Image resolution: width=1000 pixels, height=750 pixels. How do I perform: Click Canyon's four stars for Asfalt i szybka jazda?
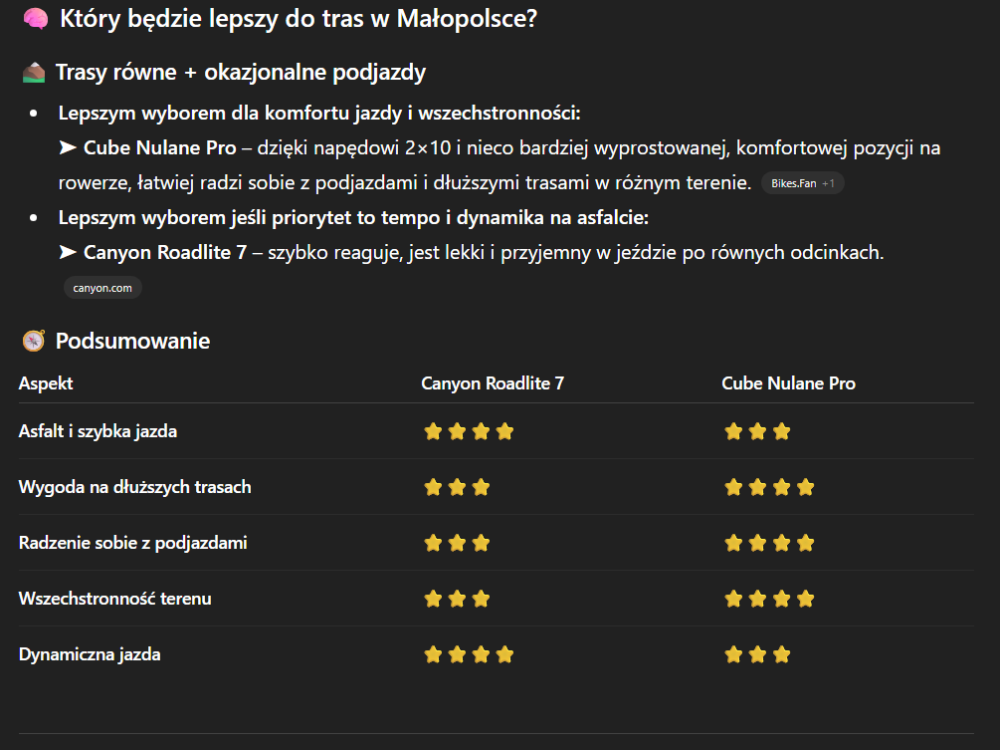point(469,432)
